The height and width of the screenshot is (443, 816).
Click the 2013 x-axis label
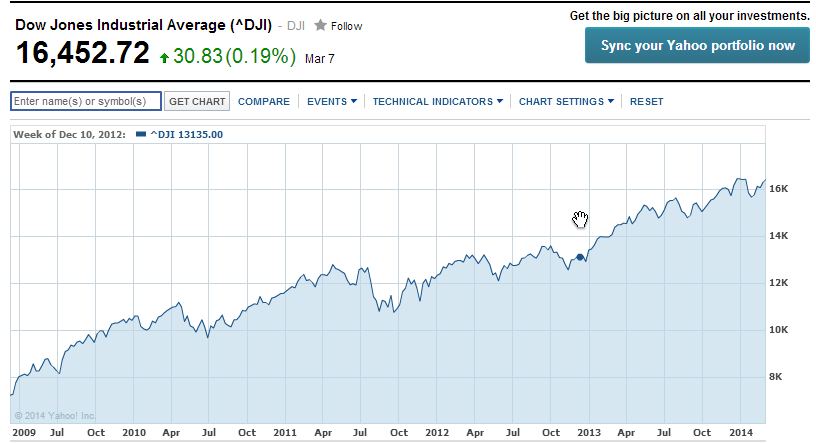(589, 433)
